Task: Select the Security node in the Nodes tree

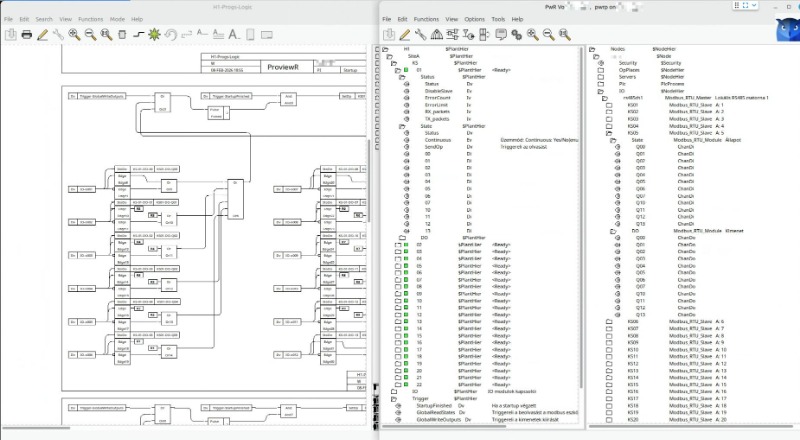Action: (x=627, y=62)
